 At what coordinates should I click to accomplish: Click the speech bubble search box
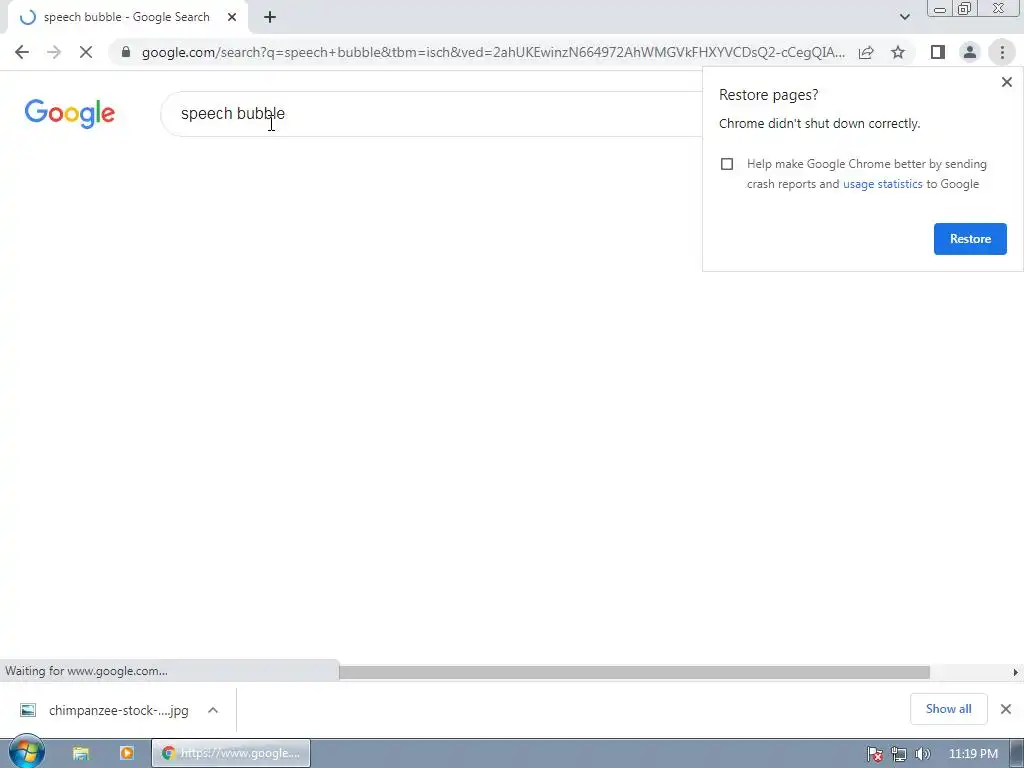click(431, 114)
